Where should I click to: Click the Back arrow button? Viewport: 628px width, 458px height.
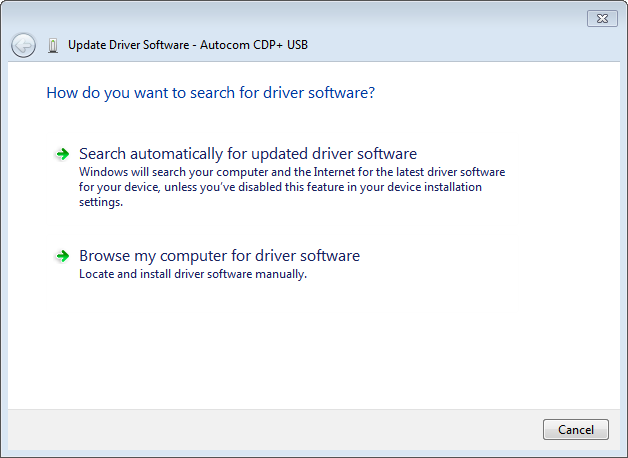23,45
